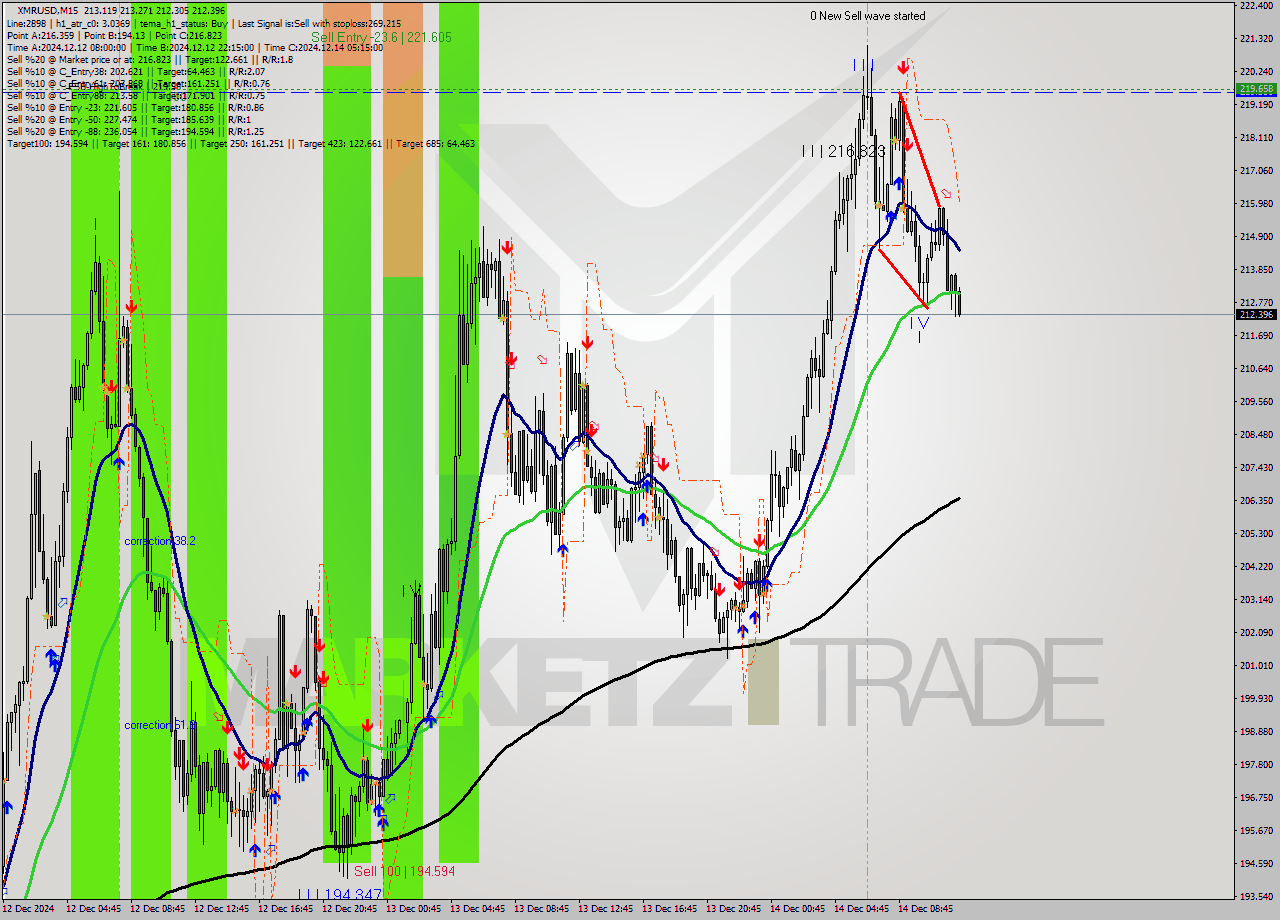The width and height of the screenshot is (1280, 920).
Task: Click the 206.350 price axis label
Action: coord(1256,500)
